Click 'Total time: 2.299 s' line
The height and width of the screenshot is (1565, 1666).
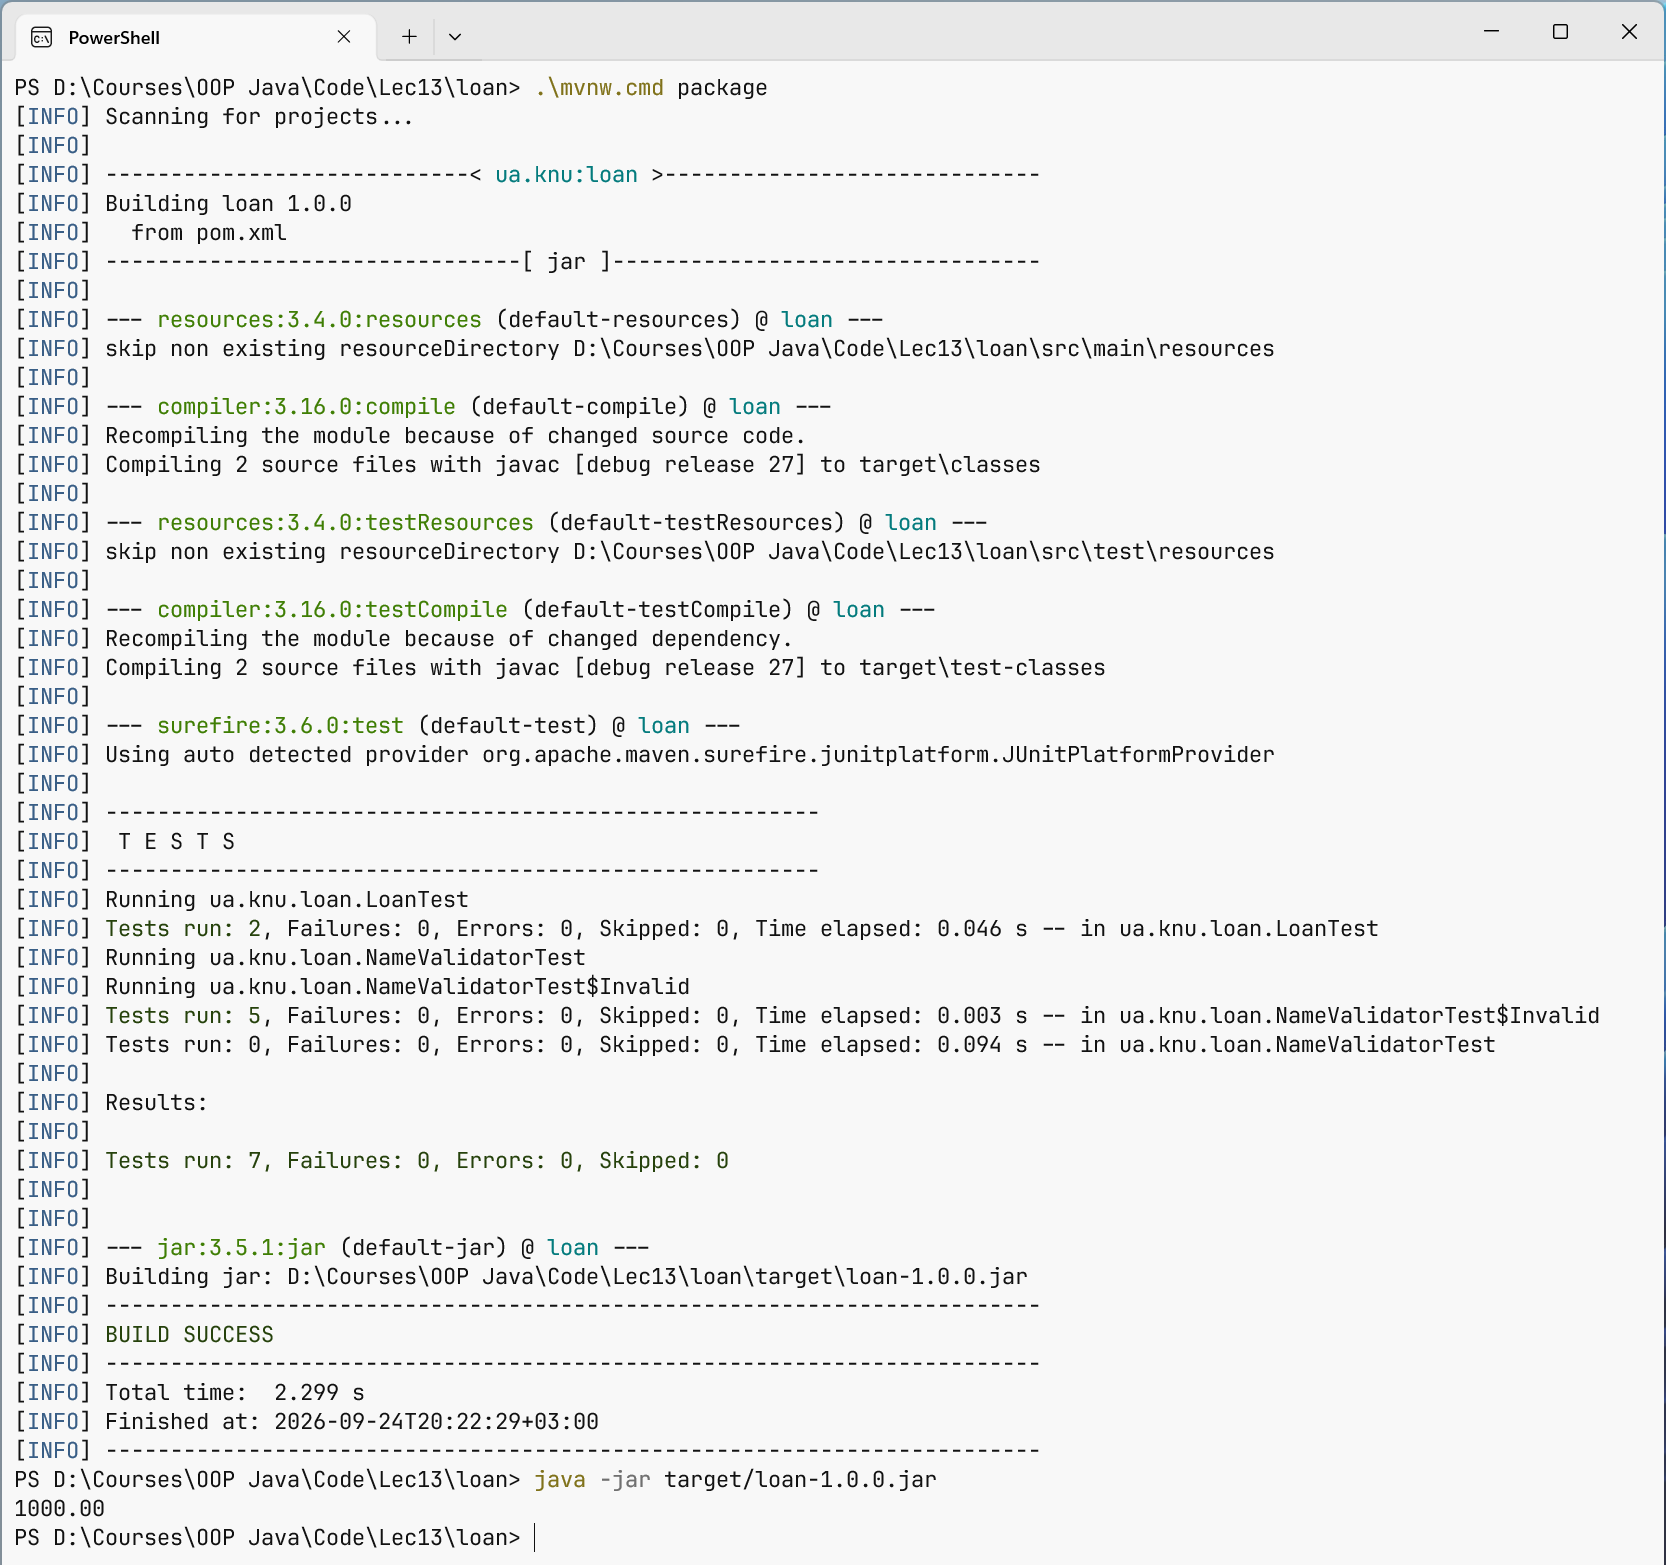click(235, 1393)
